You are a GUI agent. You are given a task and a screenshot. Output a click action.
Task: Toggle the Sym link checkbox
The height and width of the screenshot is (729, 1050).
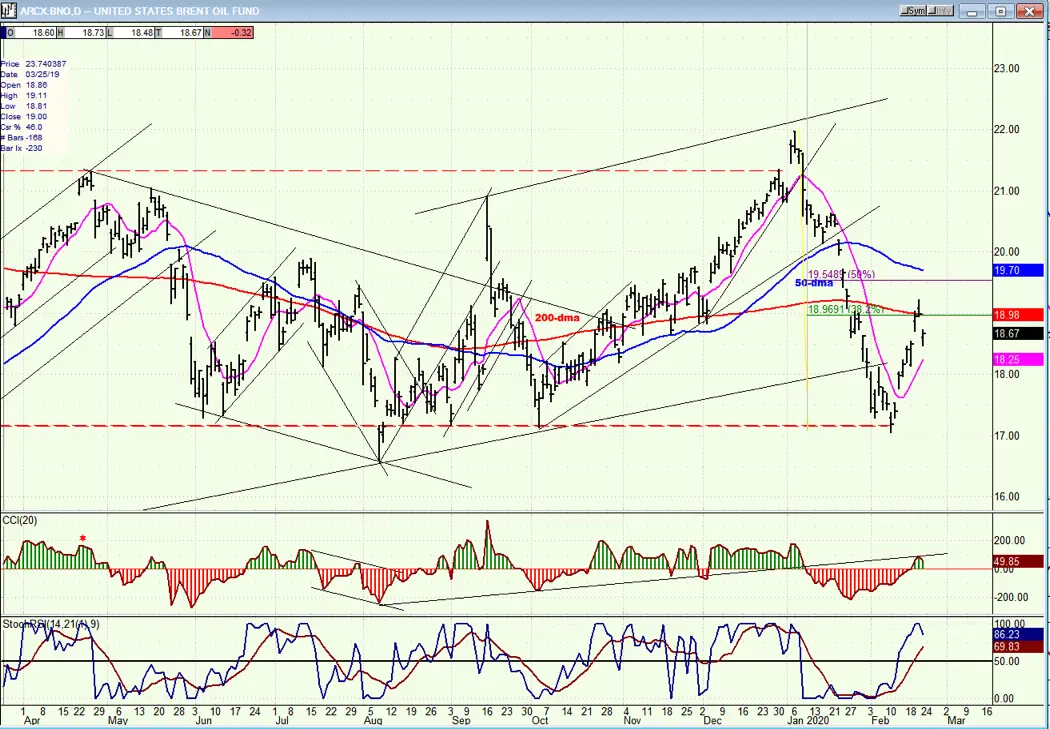pyautogui.click(x=913, y=11)
